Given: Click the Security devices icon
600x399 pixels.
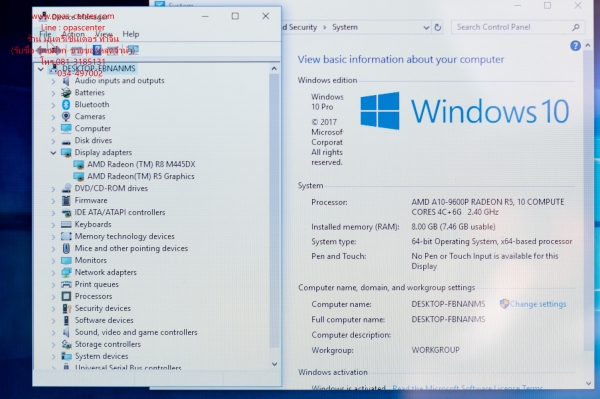Looking at the screenshot, I should point(66,308).
